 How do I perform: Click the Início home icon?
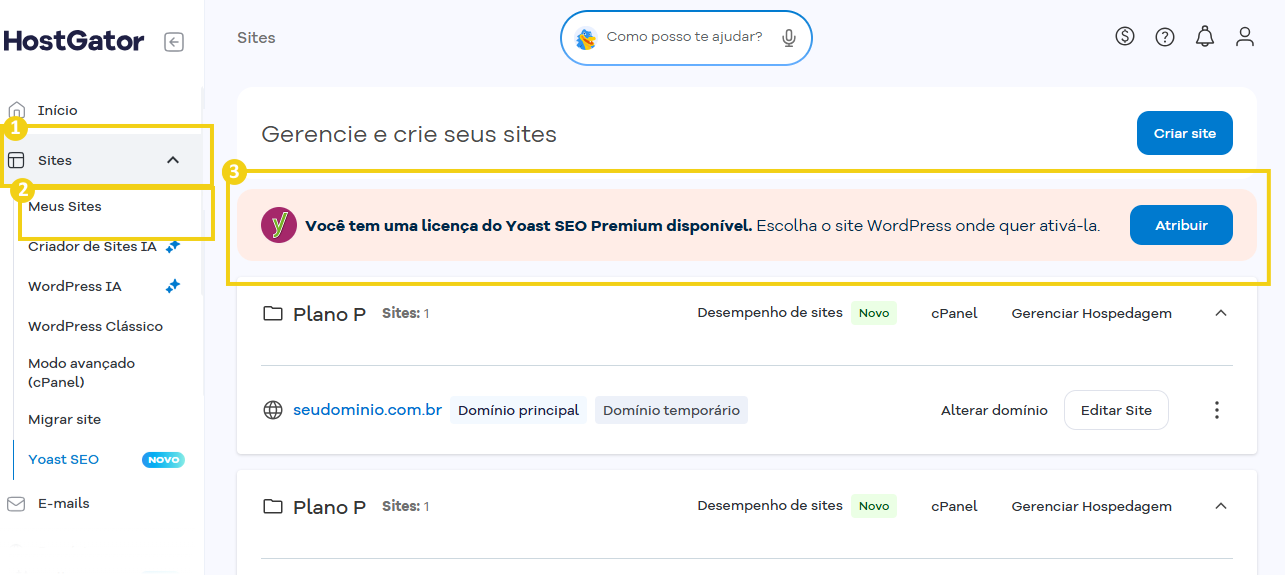(16, 110)
